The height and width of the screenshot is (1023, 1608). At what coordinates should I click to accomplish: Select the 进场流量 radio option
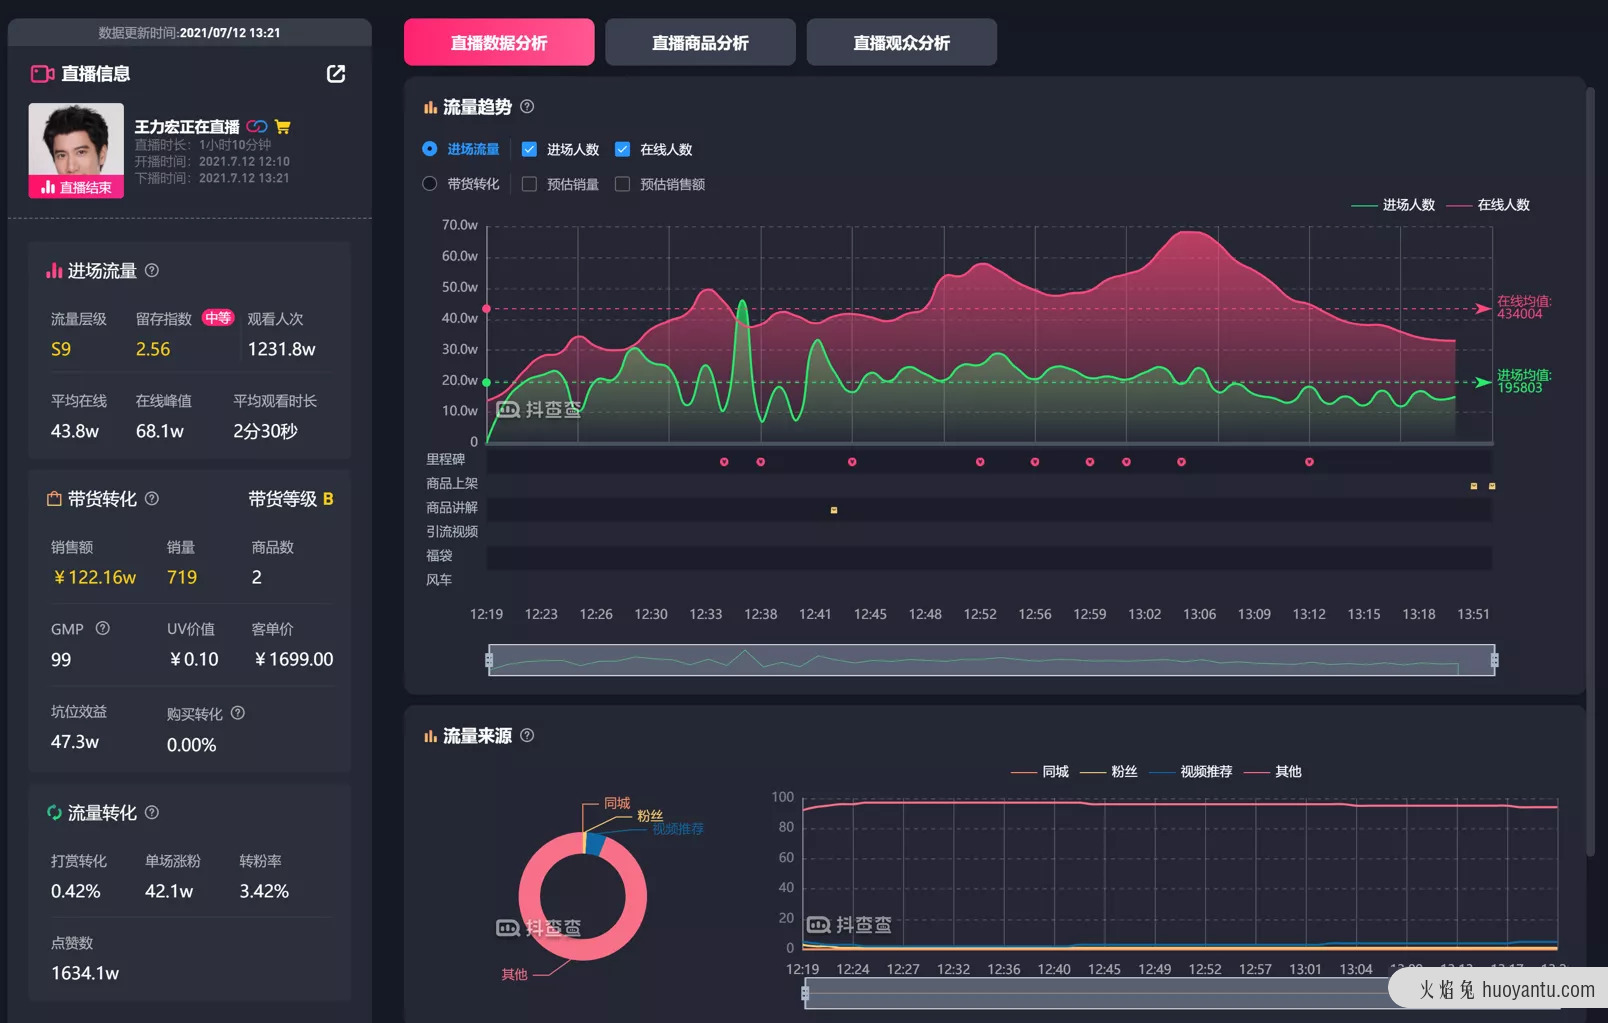coord(430,149)
